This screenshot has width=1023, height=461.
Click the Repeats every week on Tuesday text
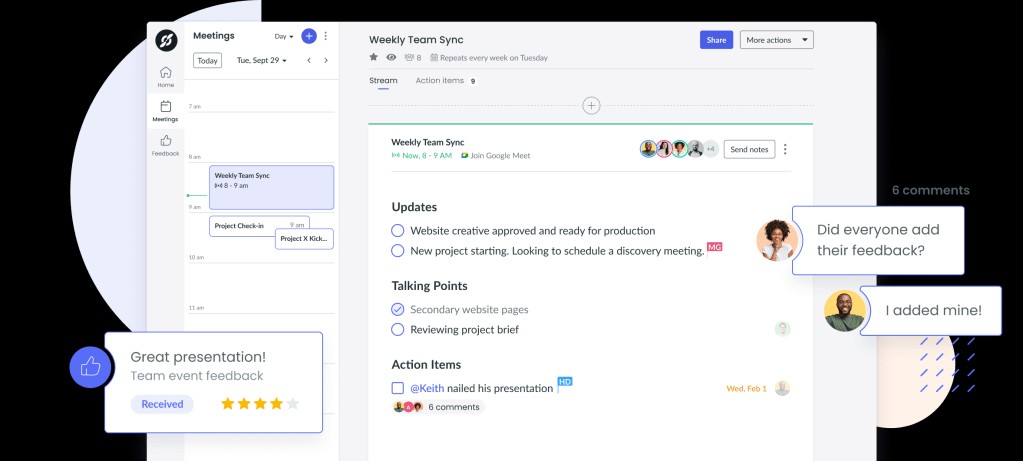coord(494,58)
